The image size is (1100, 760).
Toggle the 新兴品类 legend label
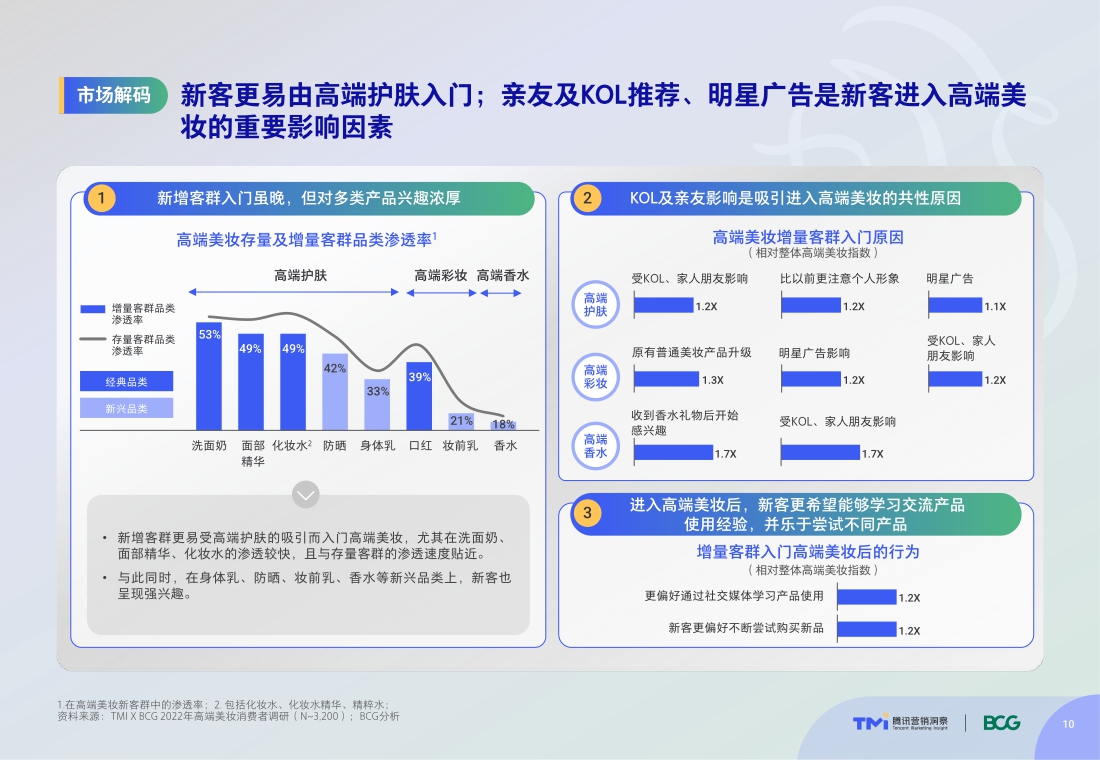click(x=125, y=407)
